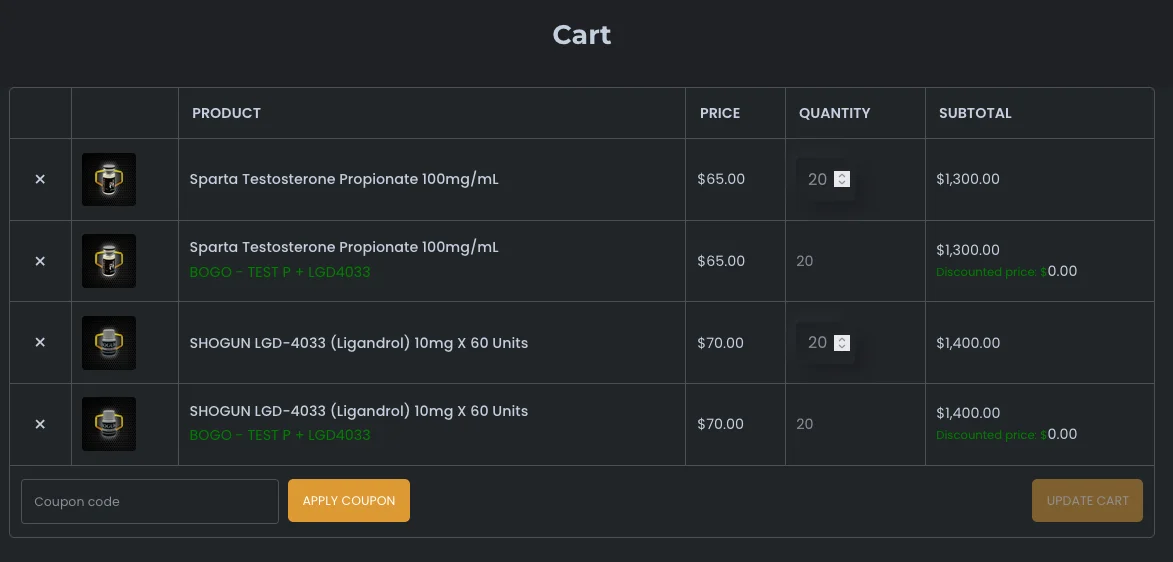Open the SHOGUN LGD-4033 link in the BOGO row

(x=359, y=411)
